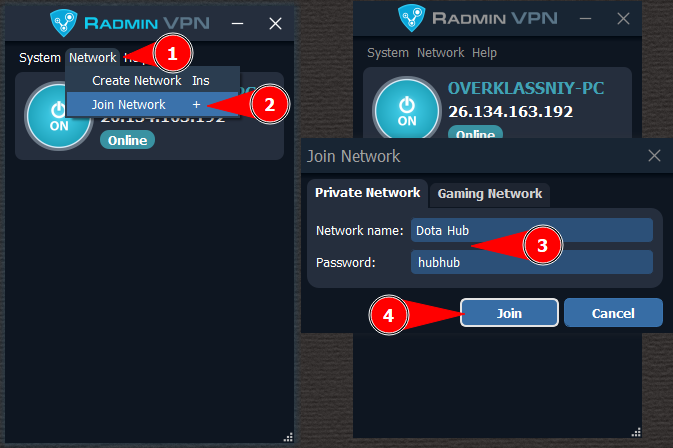Click the IP address 26.134.163.192 in right window
Image resolution: width=673 pixels, height=448 pixels.
click(510, 112)
